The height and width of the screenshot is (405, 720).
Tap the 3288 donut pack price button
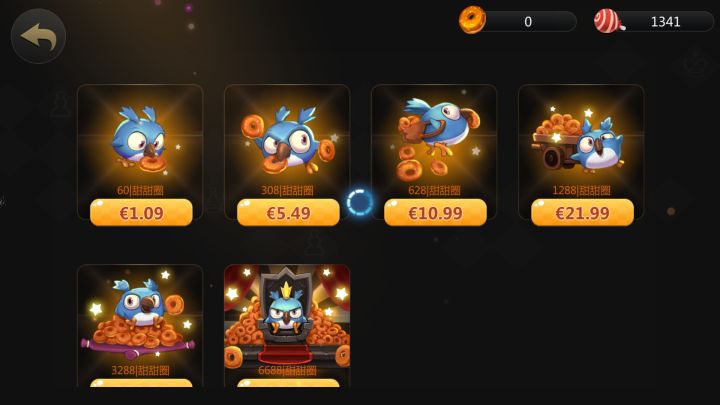pyautogui.click(x=141, y=383)
